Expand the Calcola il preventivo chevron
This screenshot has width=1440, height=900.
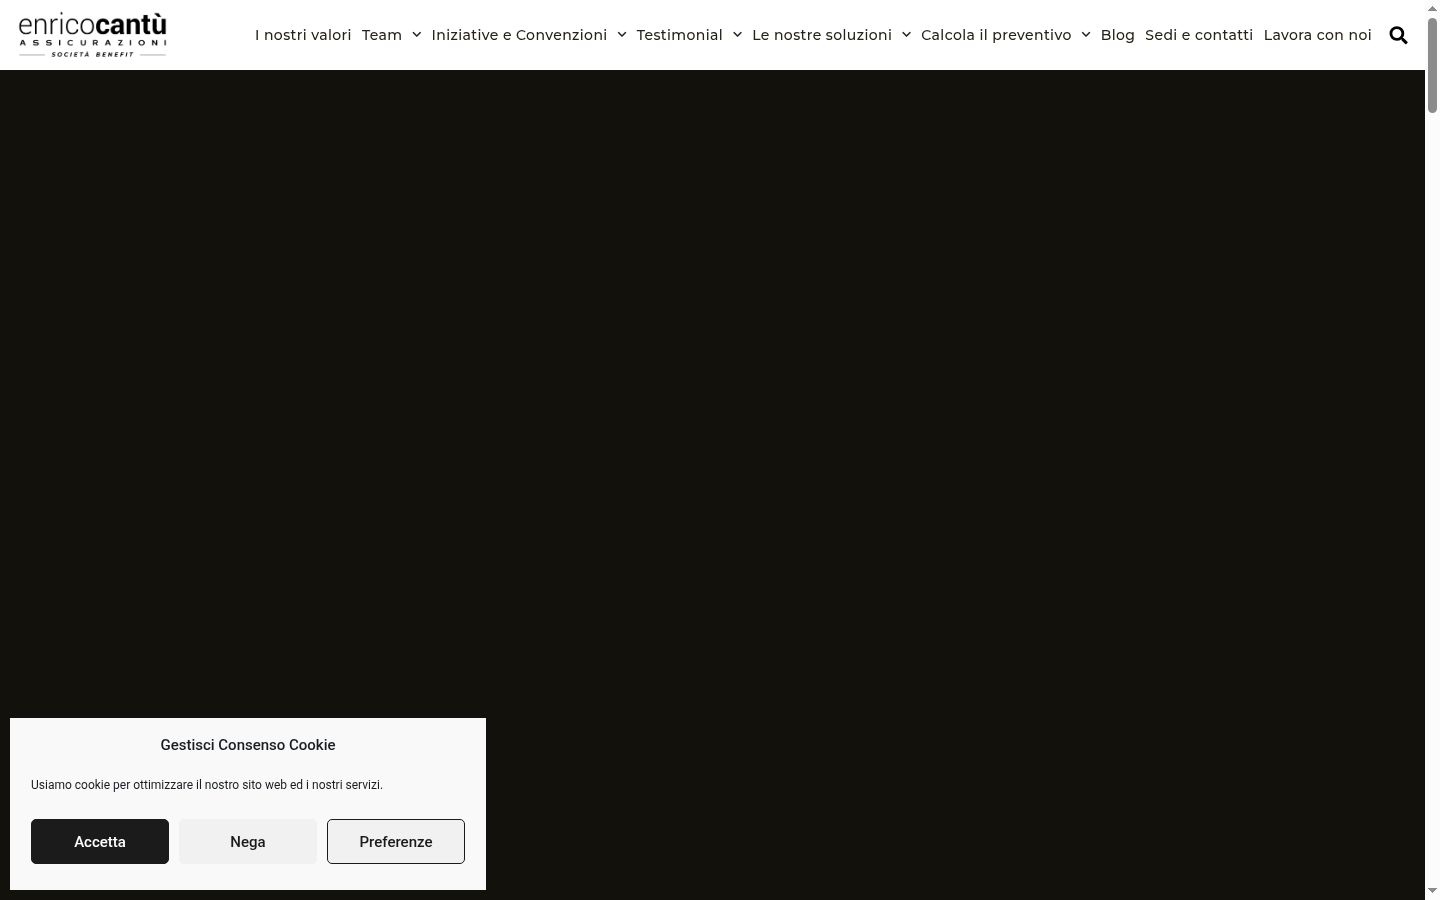1086,35
